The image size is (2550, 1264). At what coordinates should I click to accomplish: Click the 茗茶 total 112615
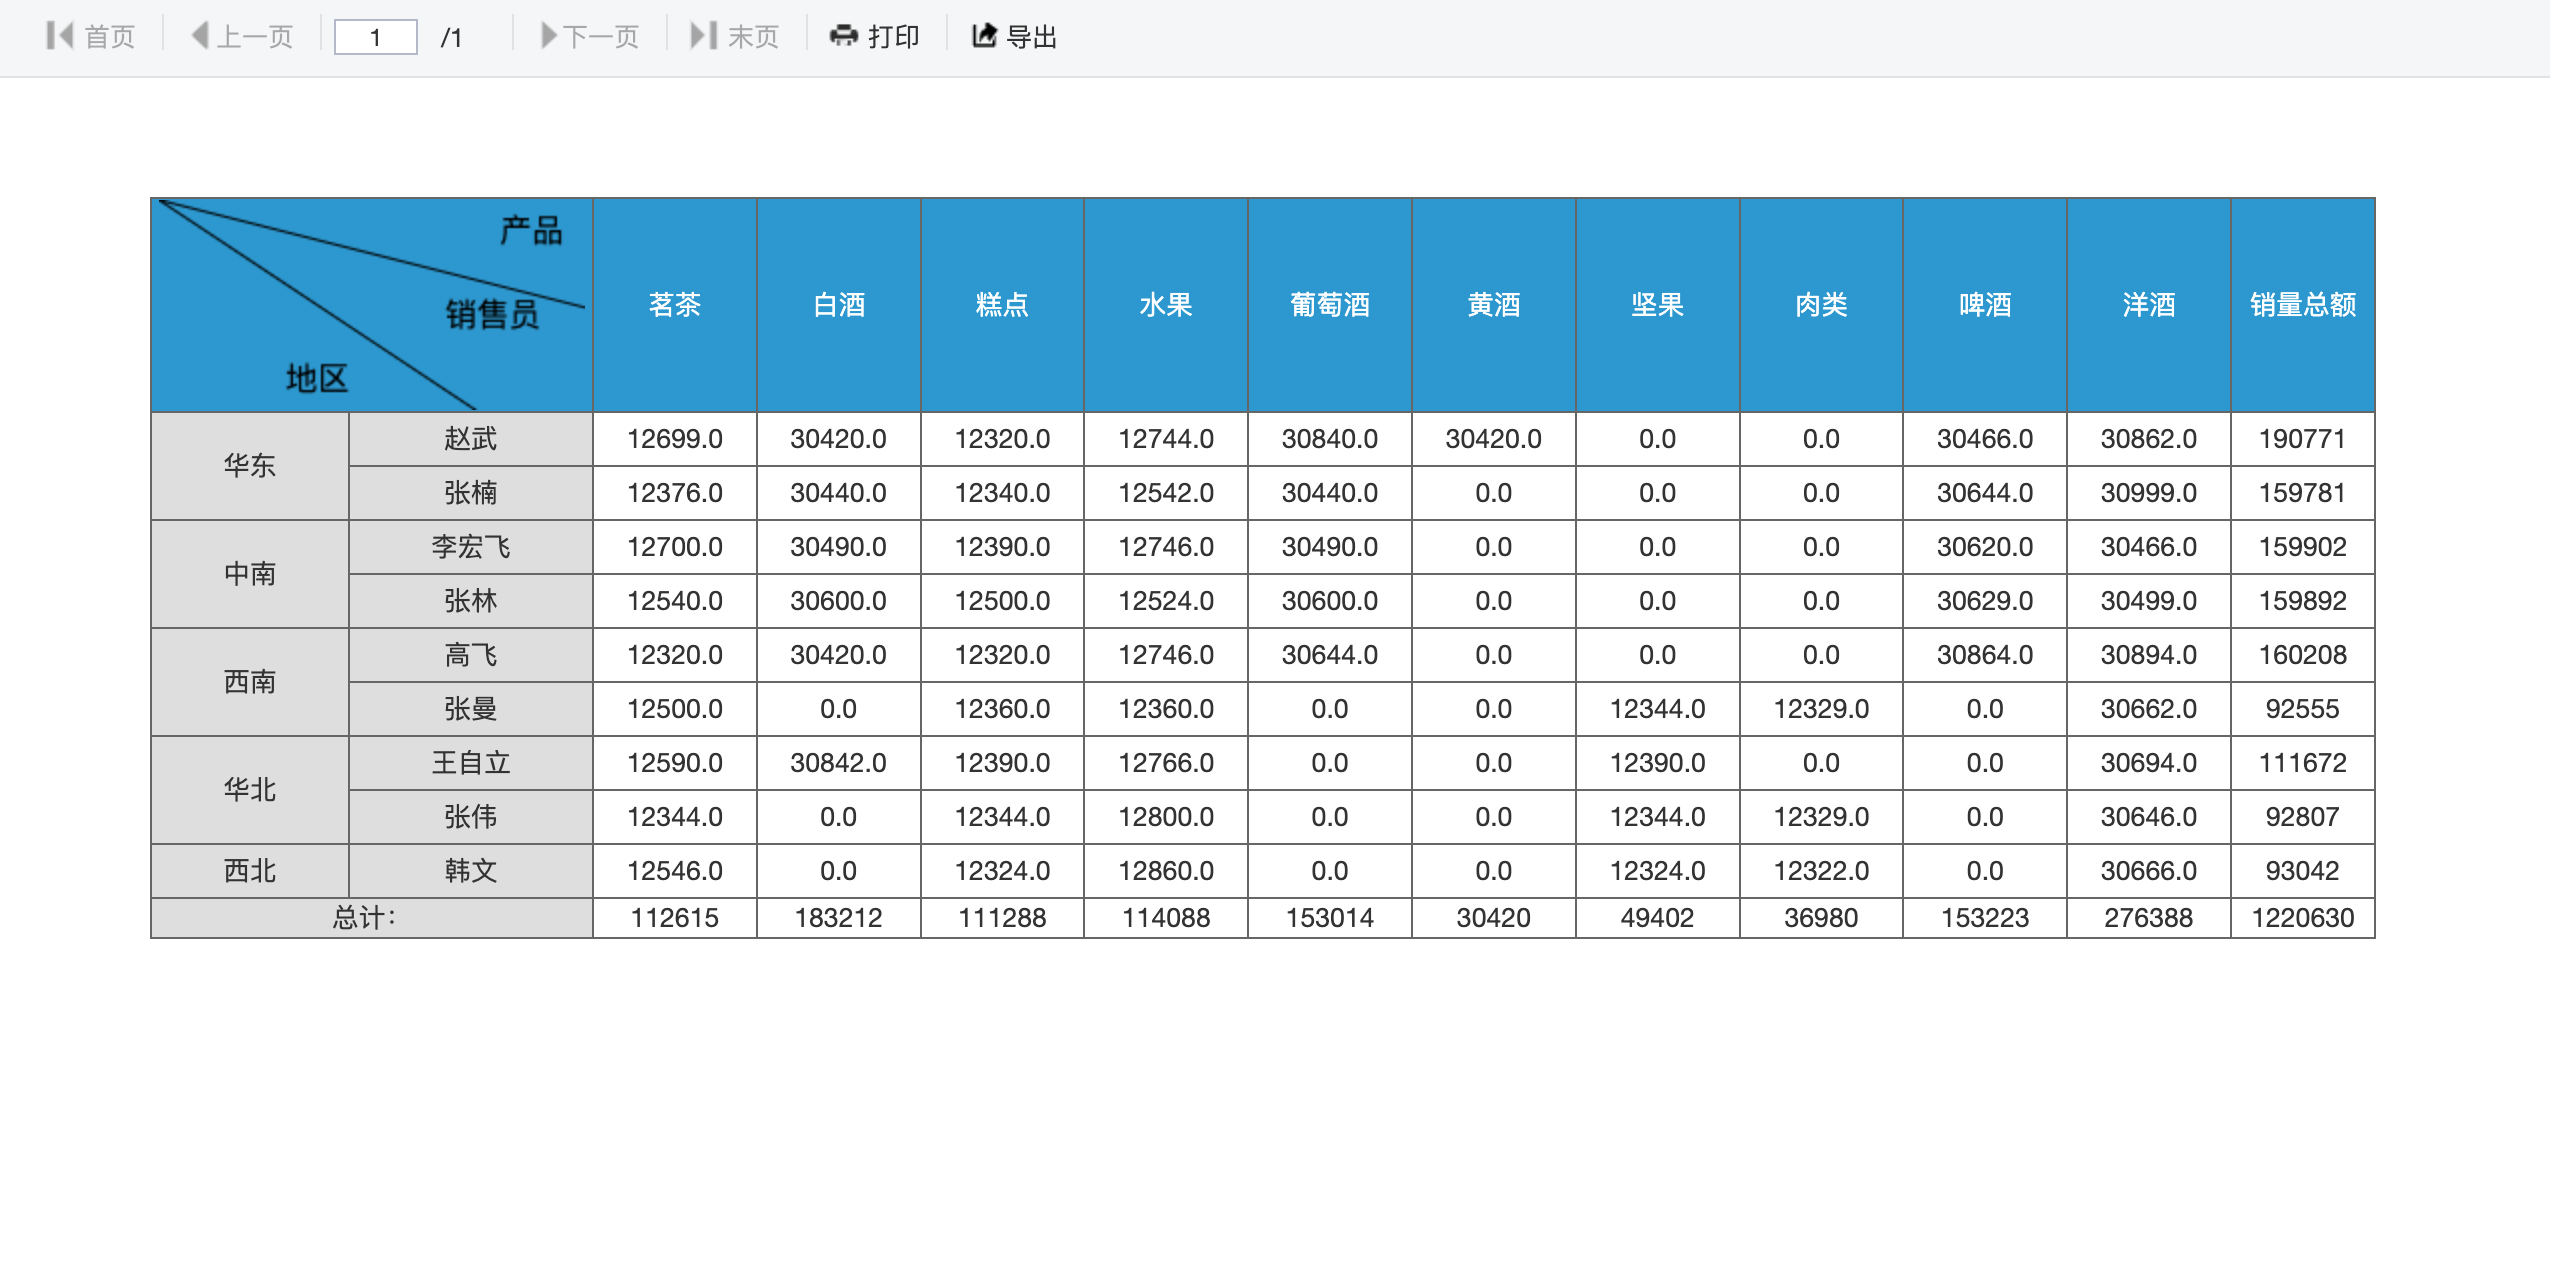coord(675,918)
